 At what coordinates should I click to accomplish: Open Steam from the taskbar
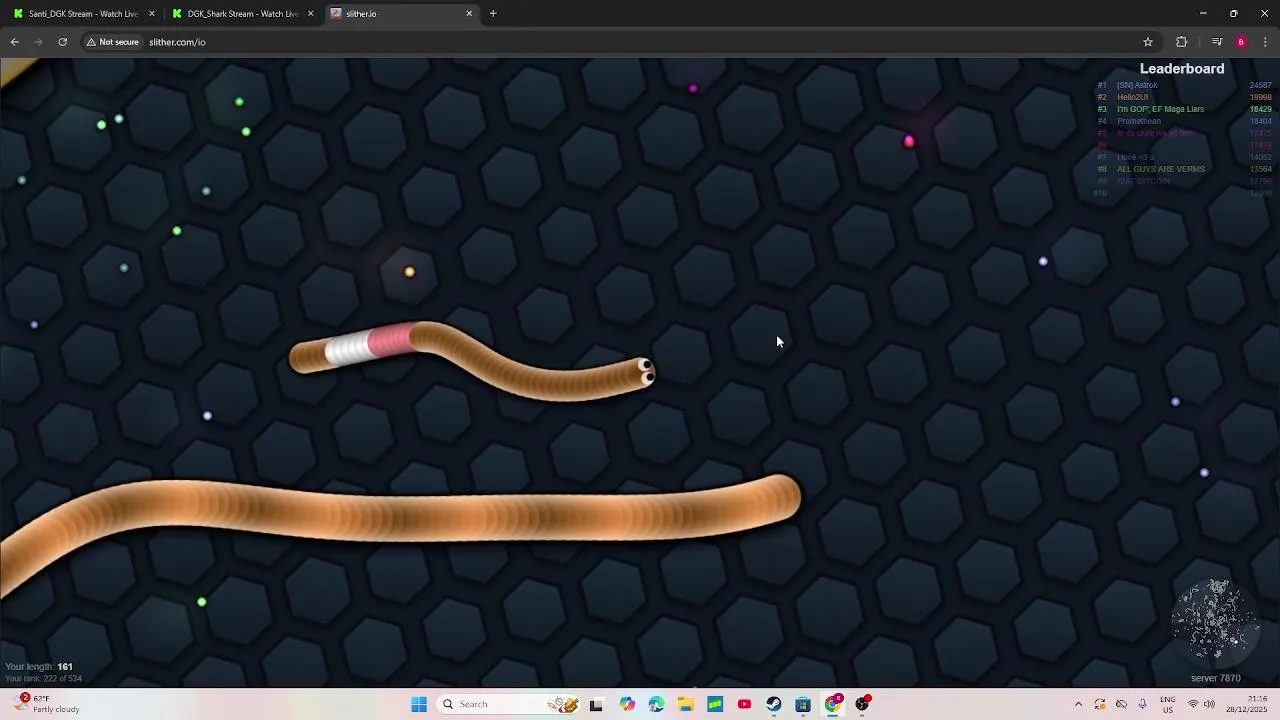point(773,705)
